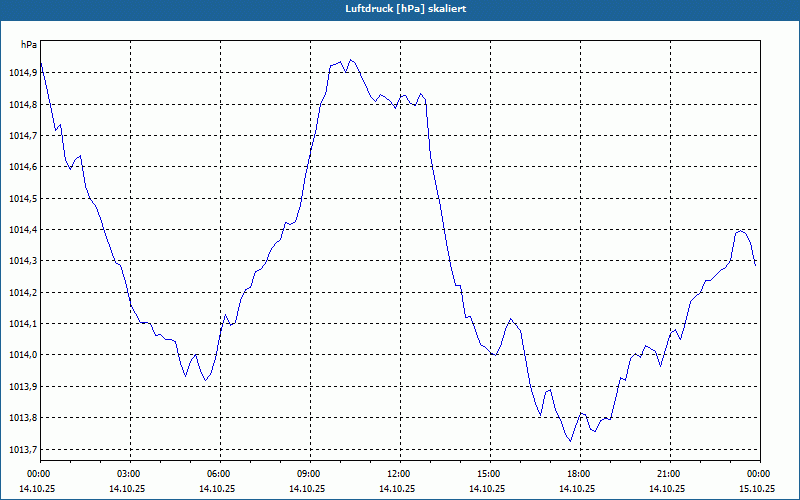800x500 pixels.
Task: Select the 1014,9 y-axis value
Action: coord(23,73)
